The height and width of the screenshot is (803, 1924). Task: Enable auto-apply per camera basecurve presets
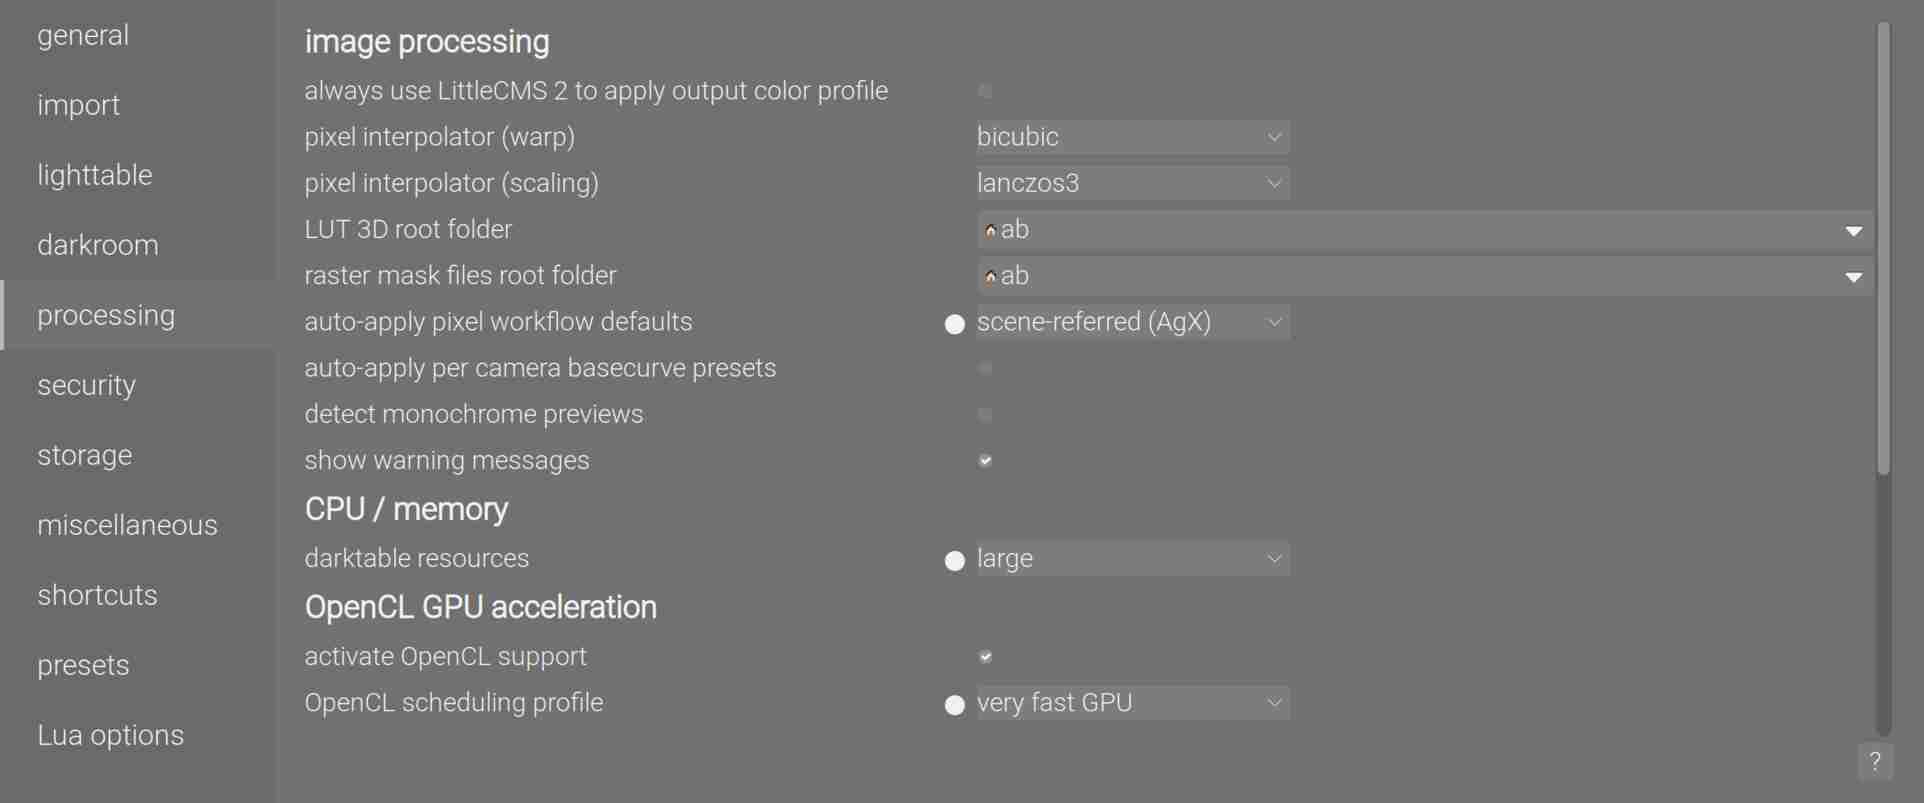[985, 368]
